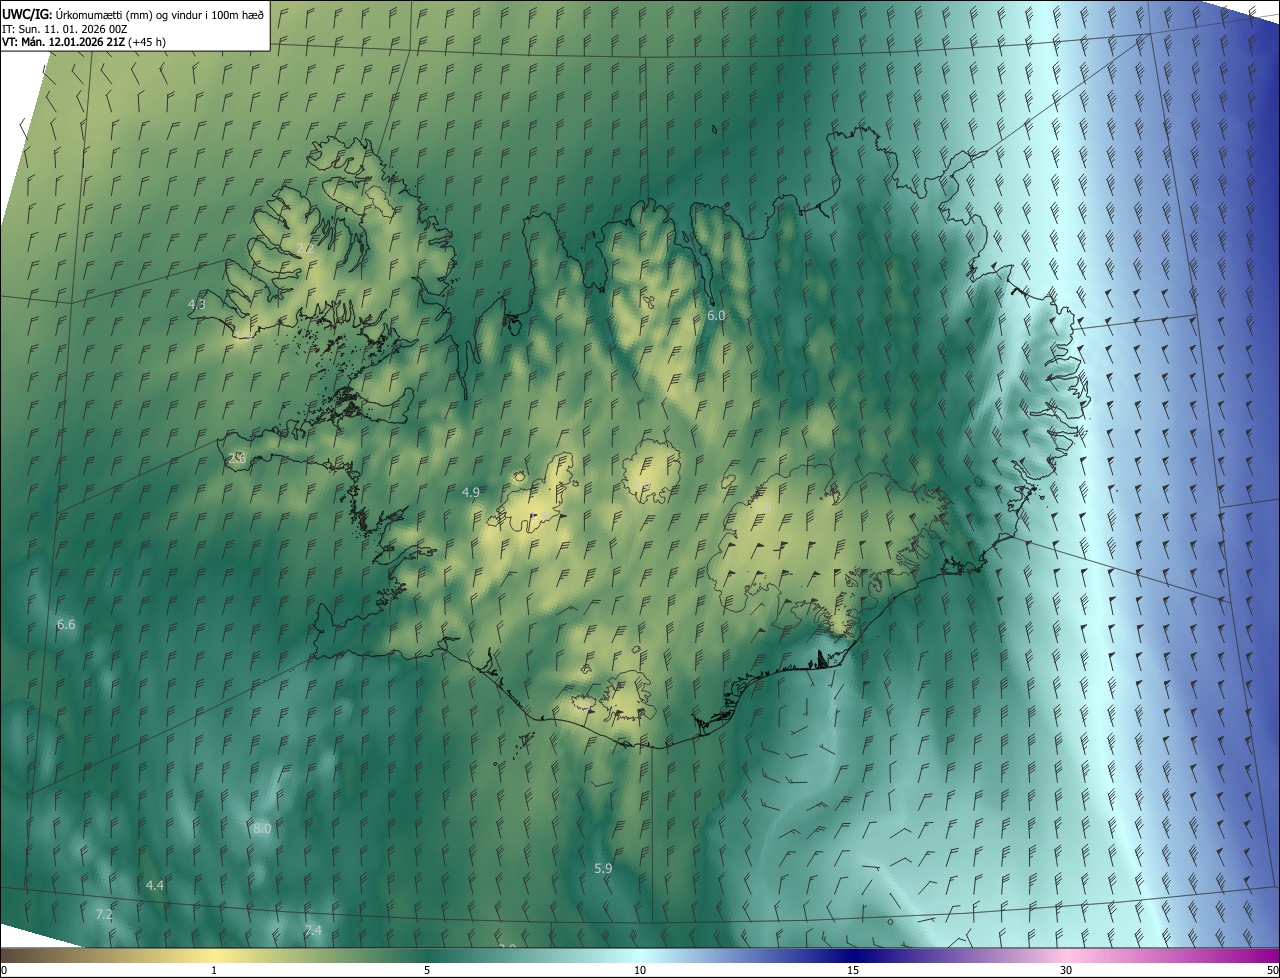Click the '4.4' precipitation value on the map
1280x978 pixels.
point(155,885)
